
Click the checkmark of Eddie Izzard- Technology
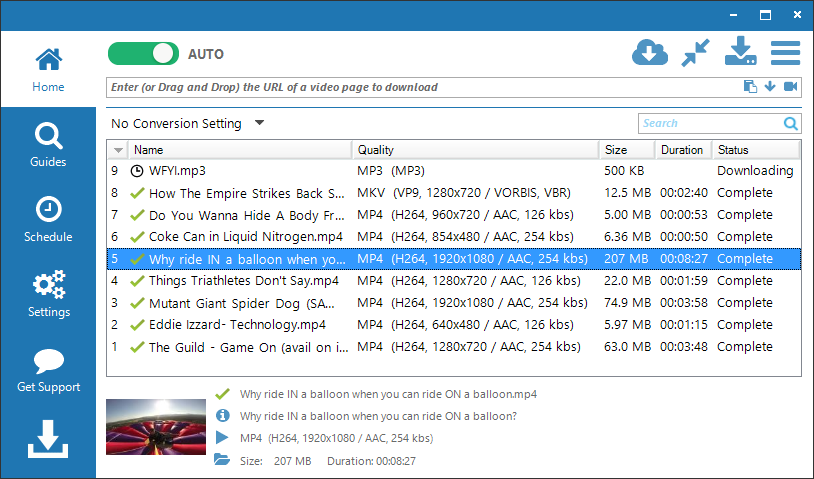[x=137, y=325]
